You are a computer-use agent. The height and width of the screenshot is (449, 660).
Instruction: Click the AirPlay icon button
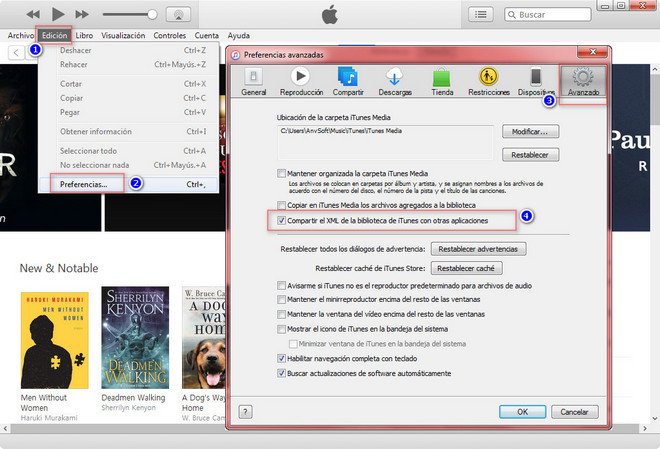point(178,14)
